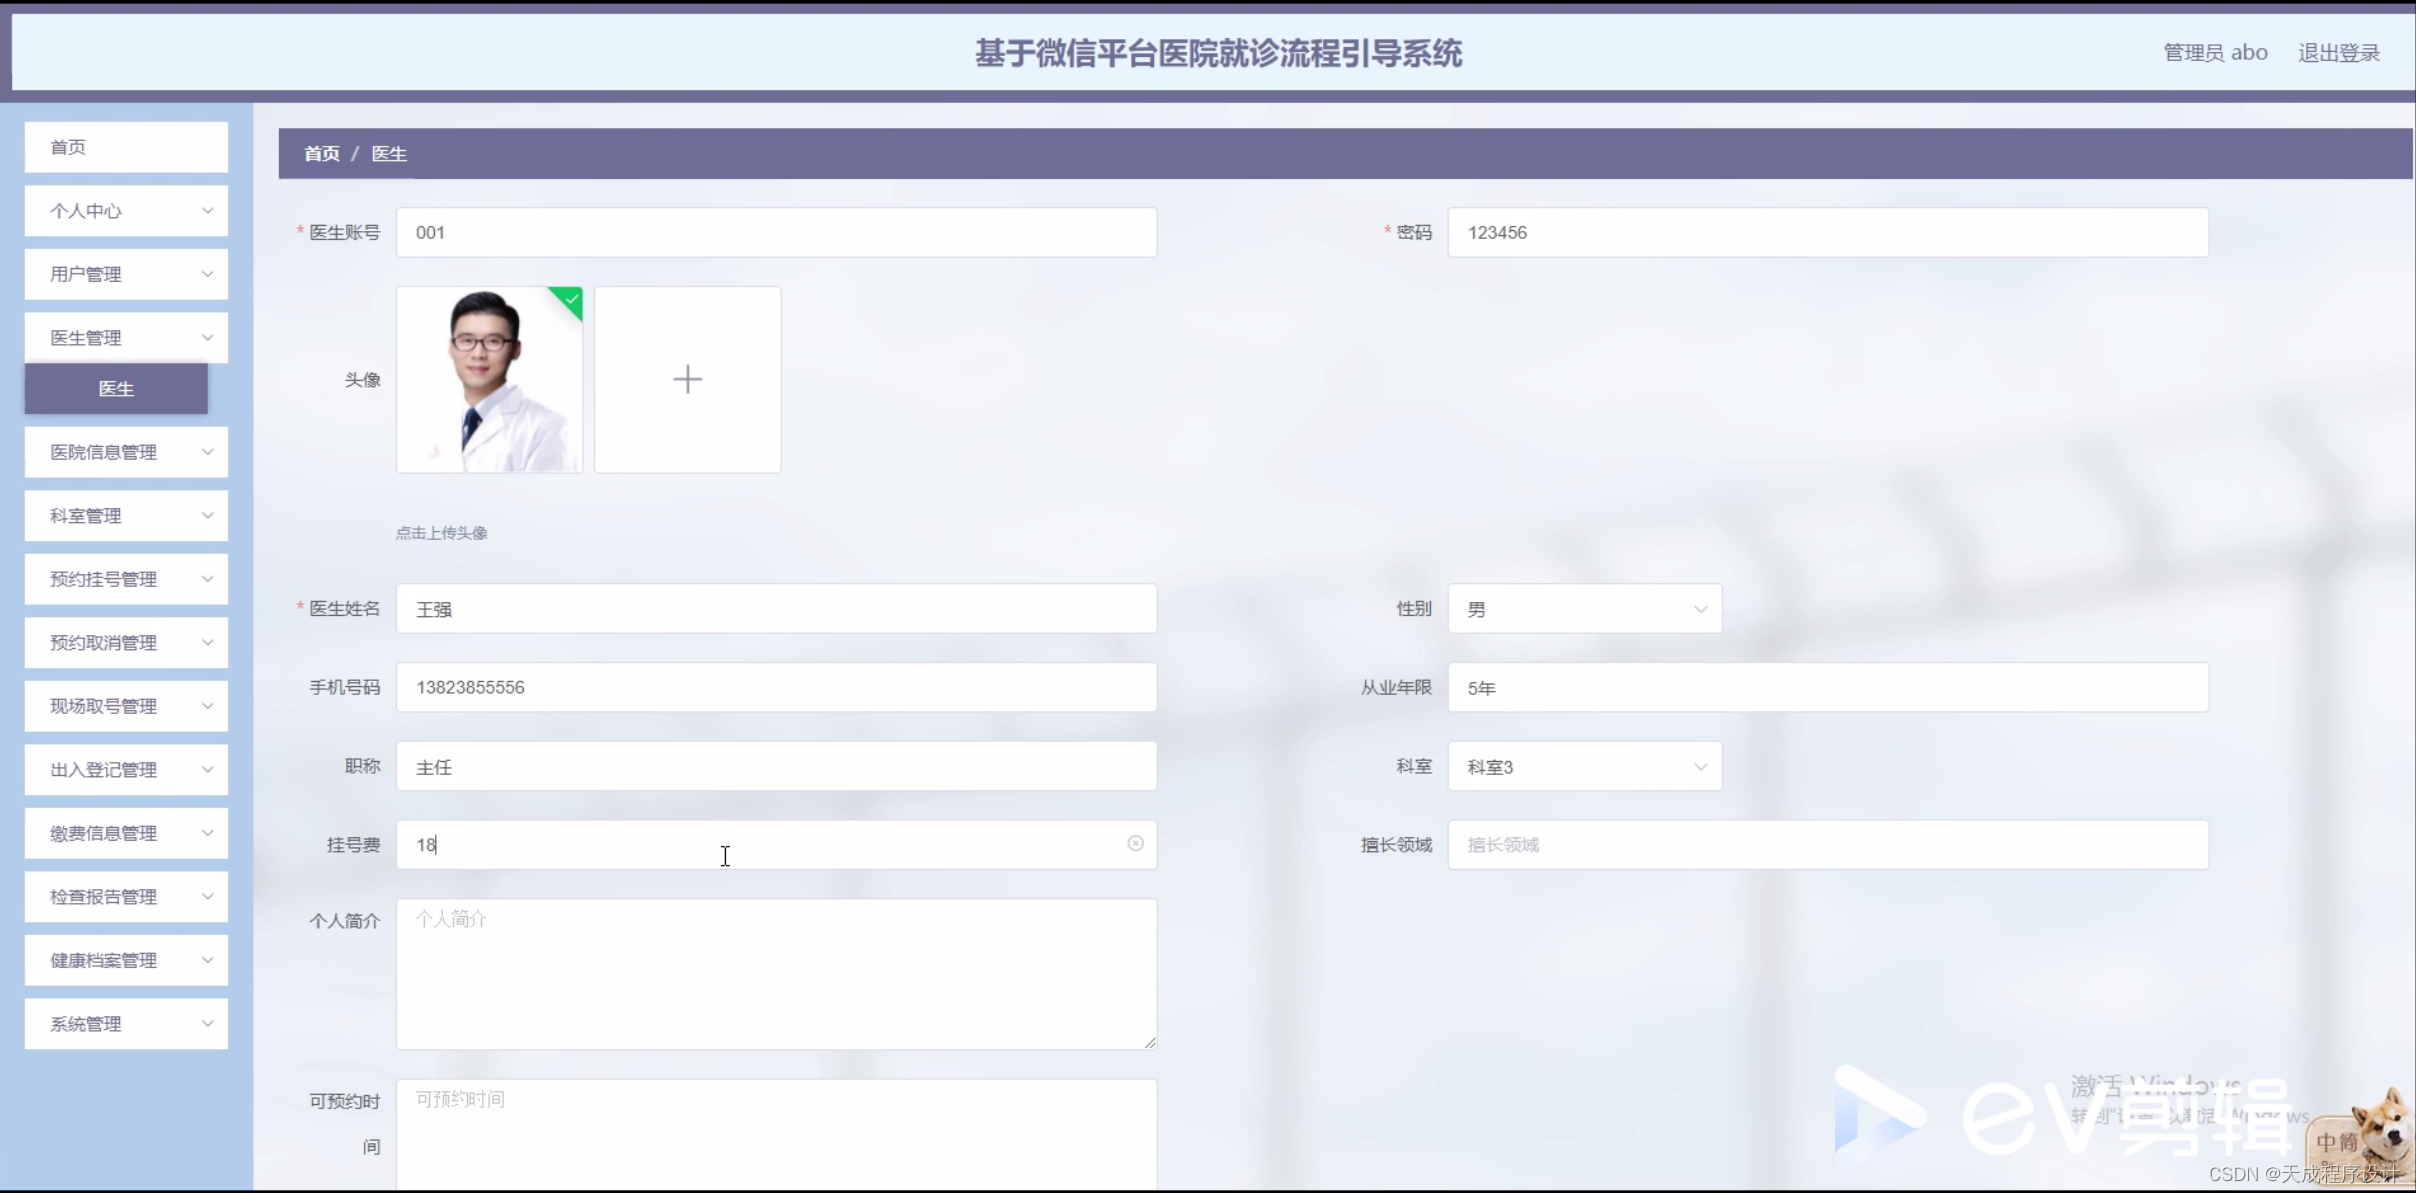
Task: Click 首页 in the breadcrumb
Action: pos(320,153)
